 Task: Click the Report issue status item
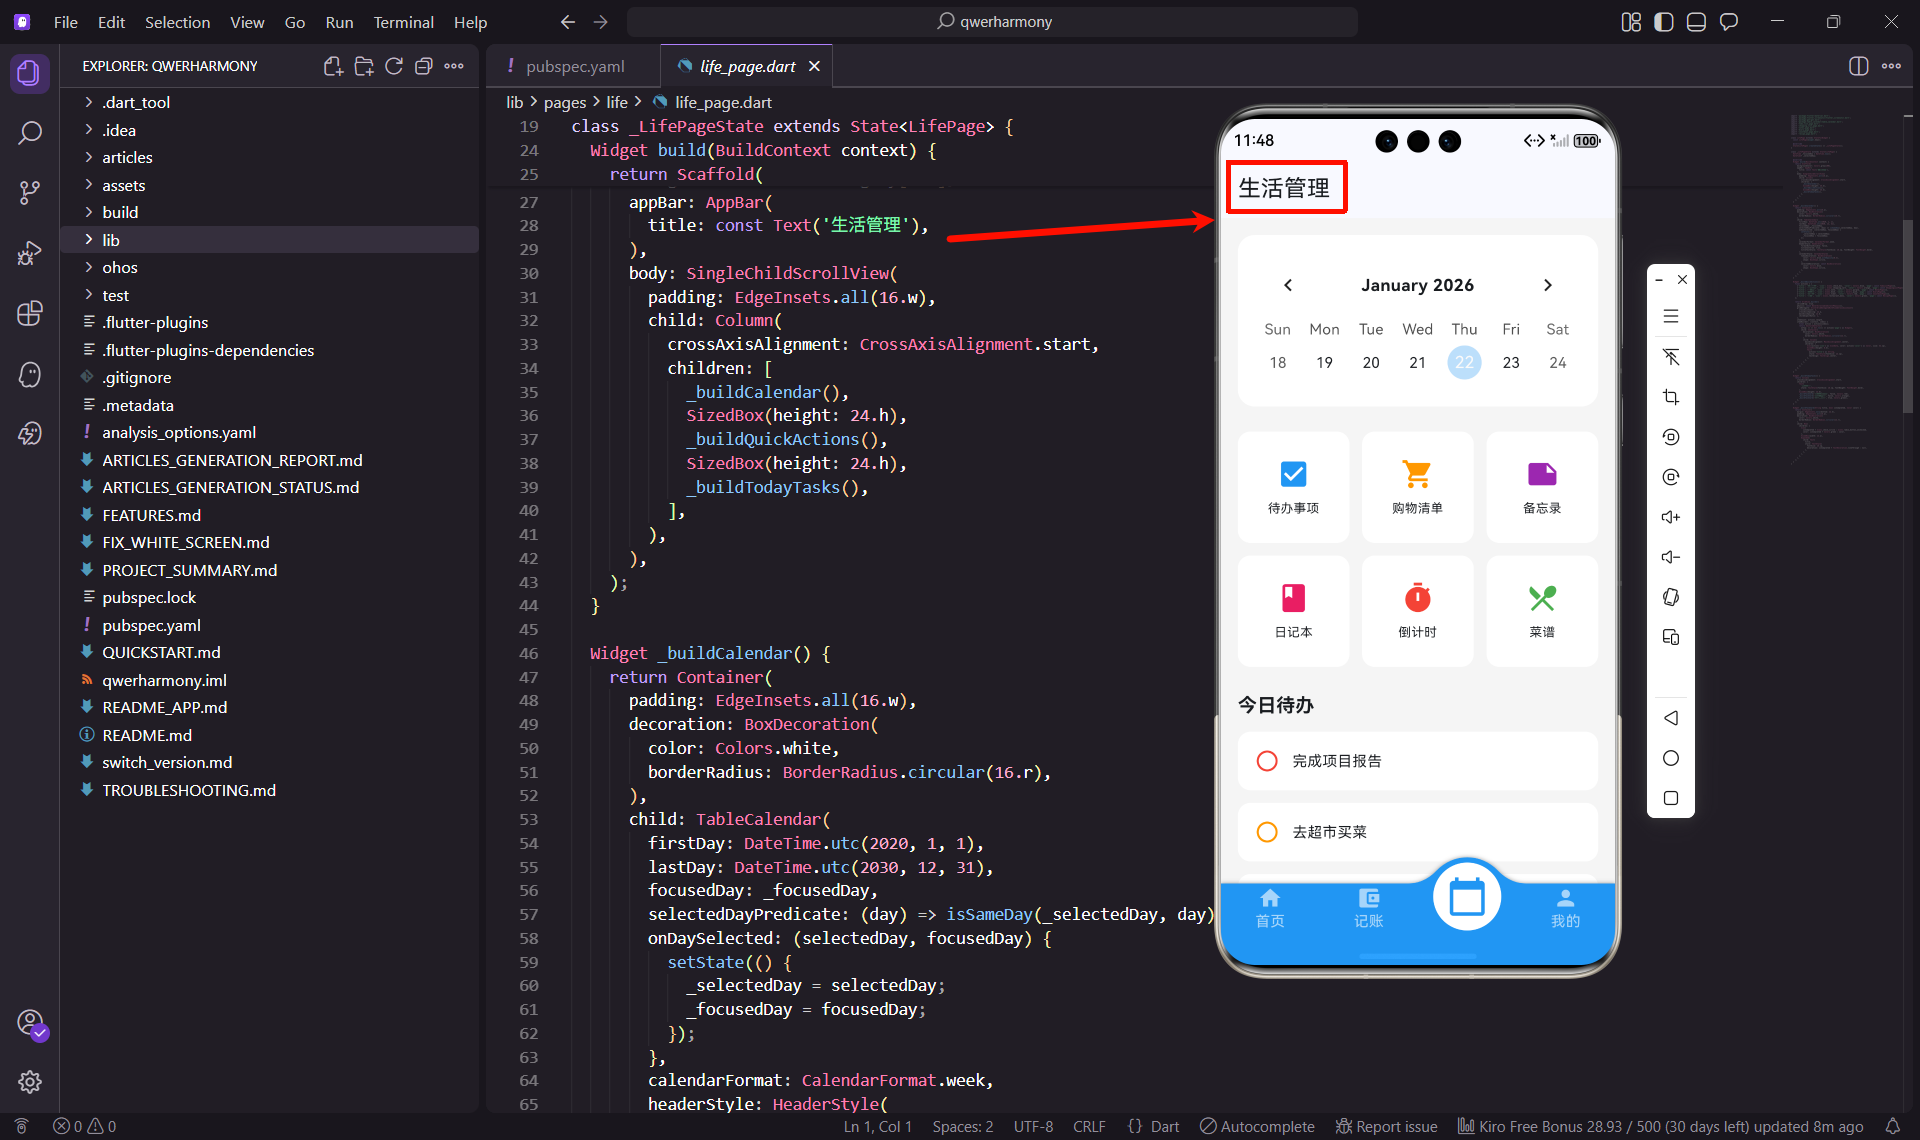(1386, 1126)
